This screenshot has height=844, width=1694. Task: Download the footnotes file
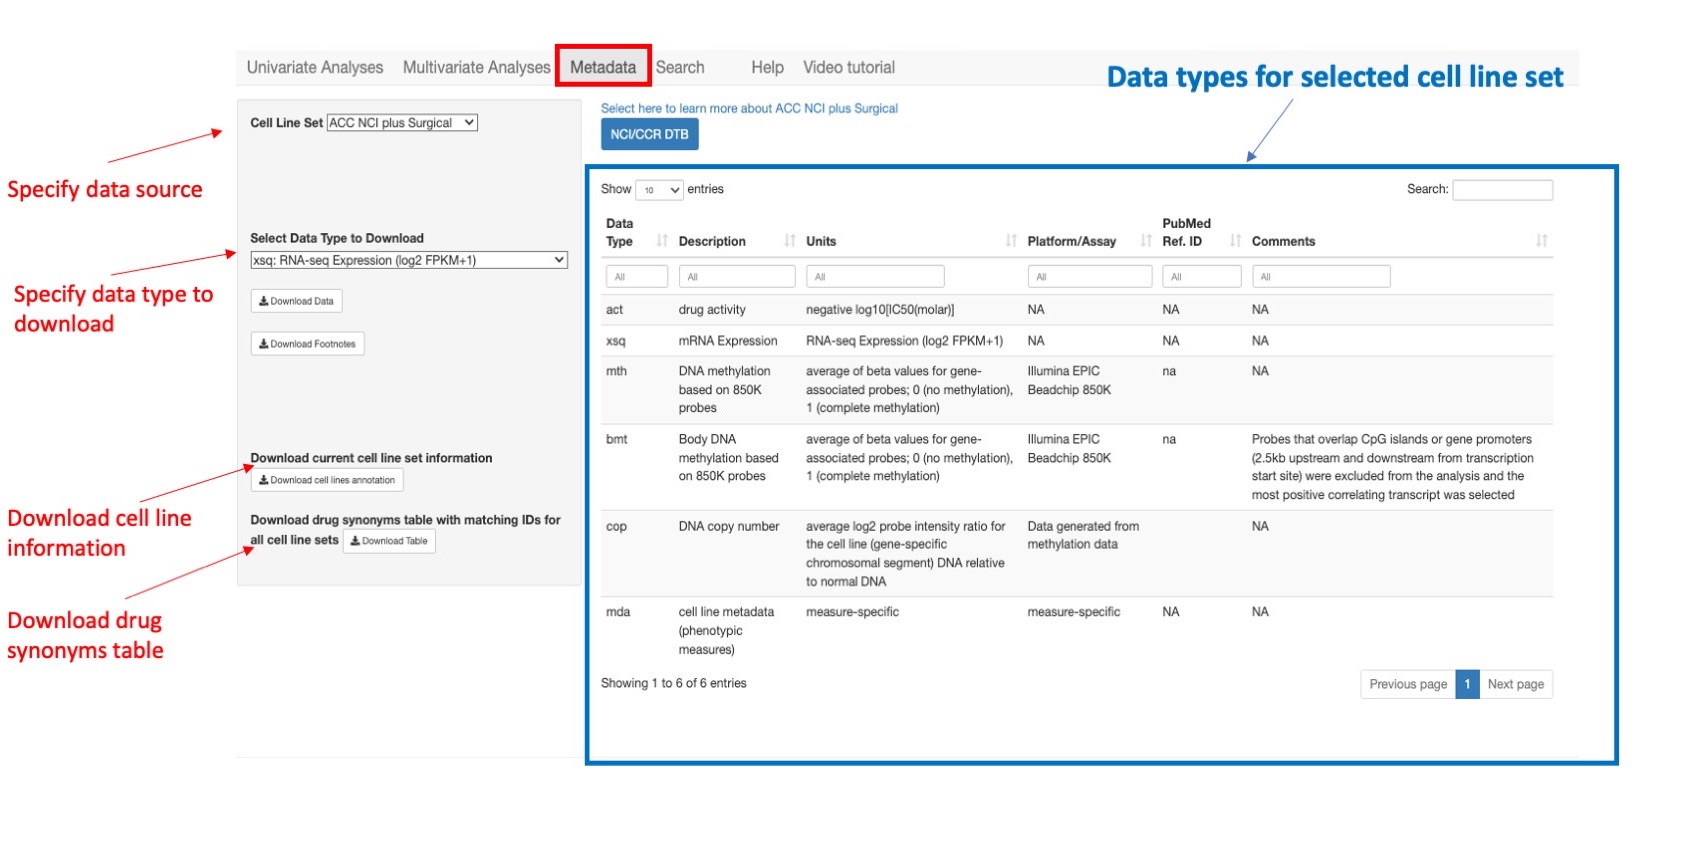pyautogui.click(x=307, y=344)
